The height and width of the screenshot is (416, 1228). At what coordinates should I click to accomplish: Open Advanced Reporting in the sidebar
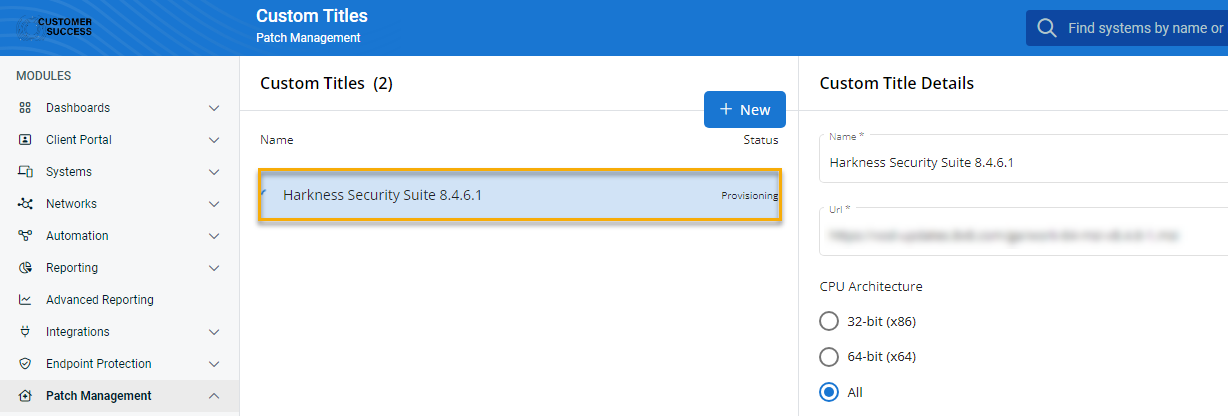pos(99,300)
